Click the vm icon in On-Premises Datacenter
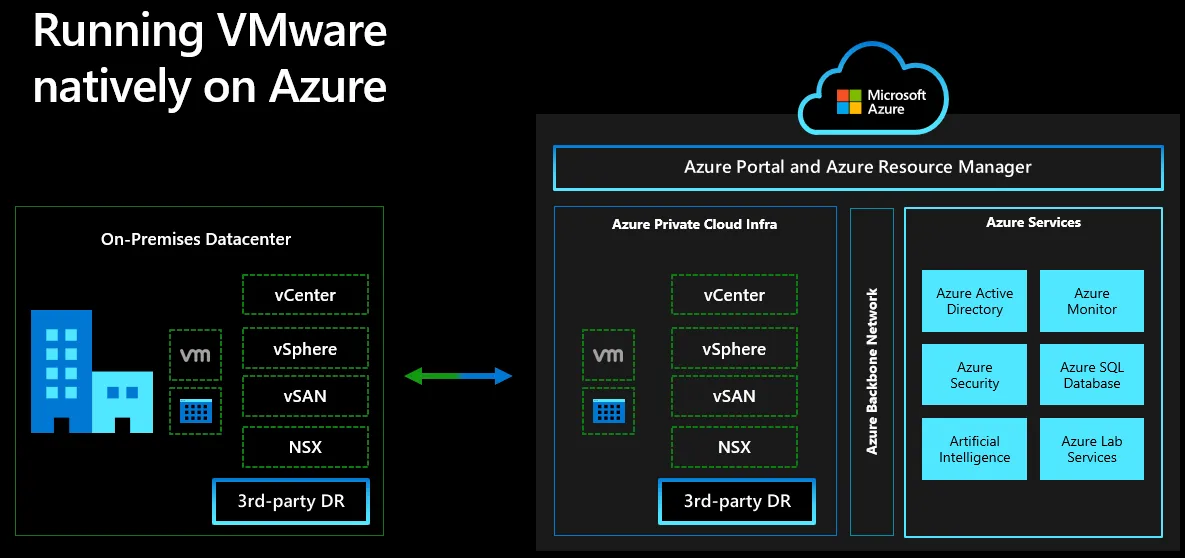The image size is (1185, 558). tap(196, 354)
